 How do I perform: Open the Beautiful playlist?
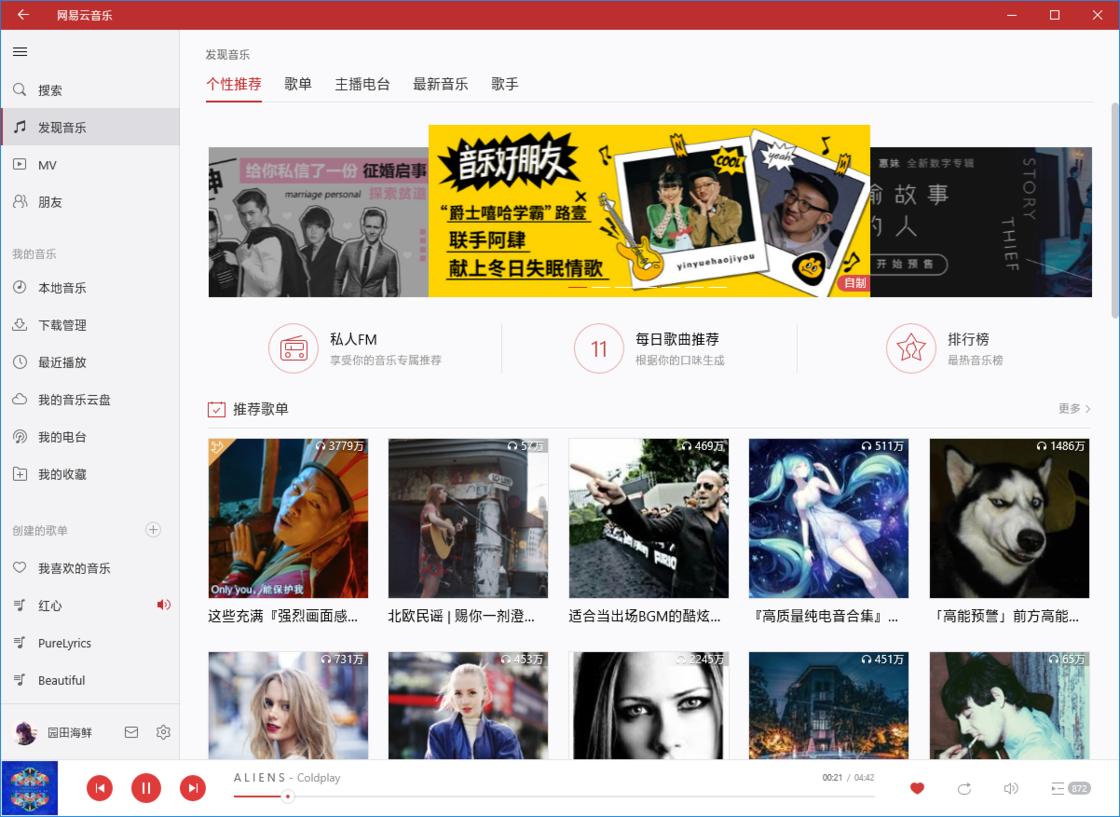point(90,680)
